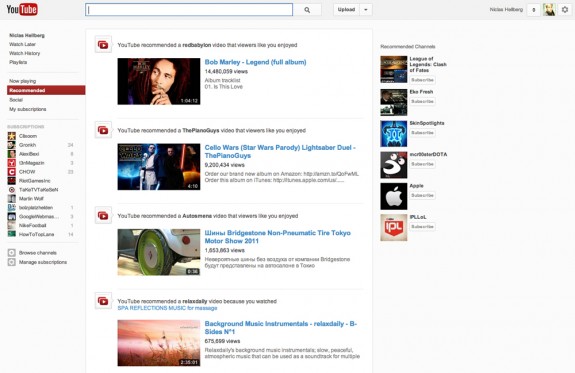Click the NikeFootball subscription icon
The width and height of the screenshot is (575, 373).
[x=12, y=225]
